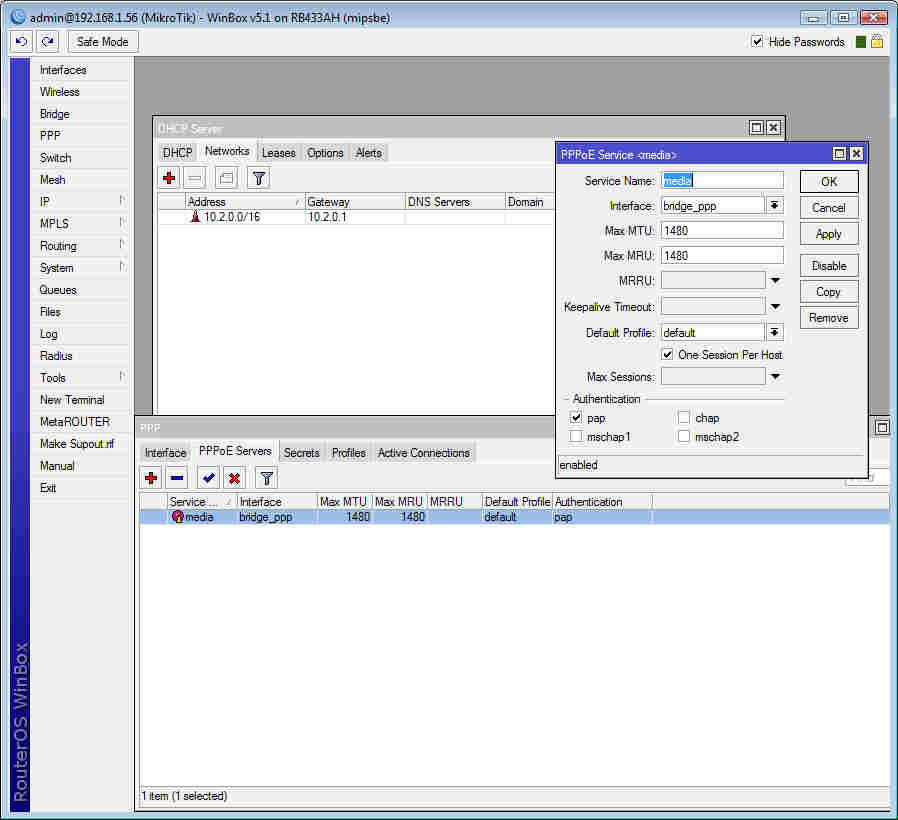
Task: Remove selected PPPoE server with blue minus
Action: click(x=177, y=478)
